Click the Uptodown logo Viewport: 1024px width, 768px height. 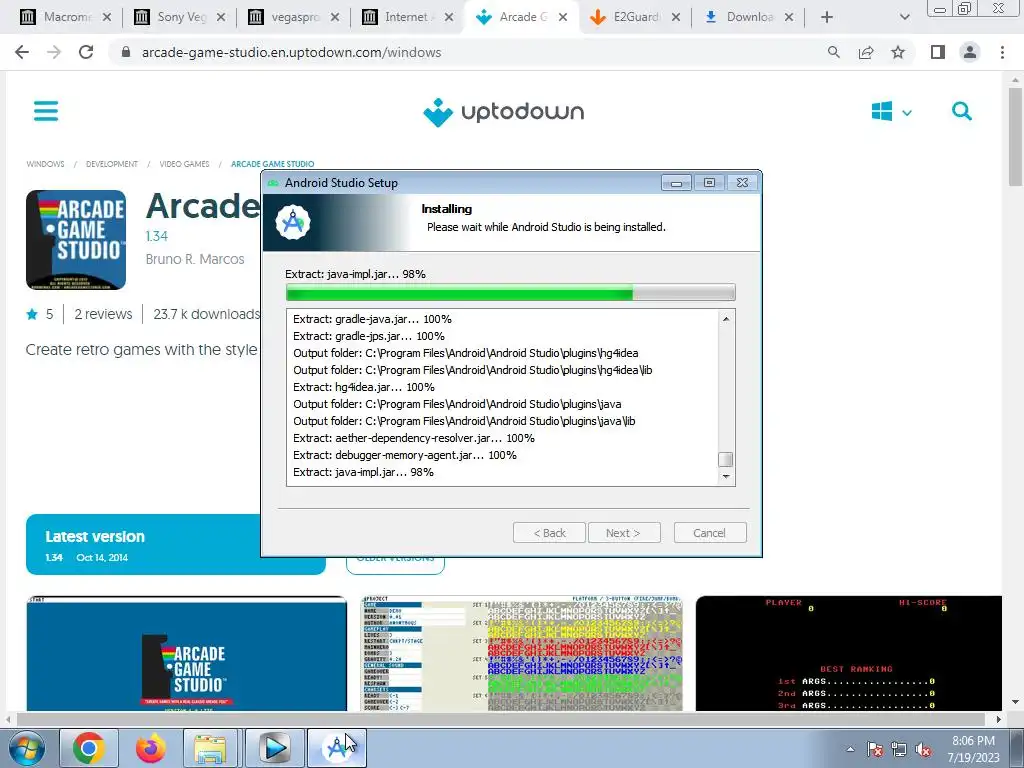tap(504, 112)
